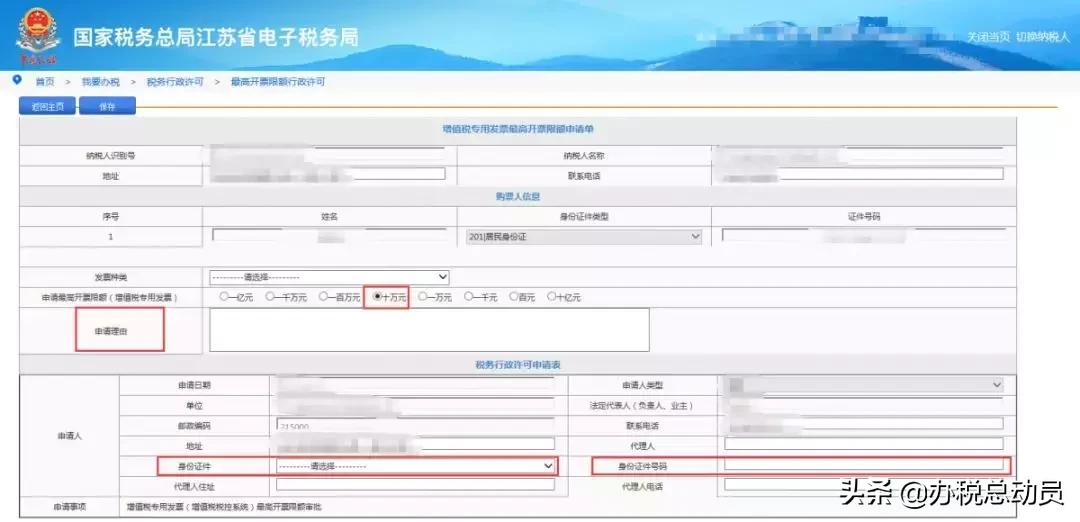Click the tax bureau emblem logo
Screen dimensions: 1080x522
(38, 34)
